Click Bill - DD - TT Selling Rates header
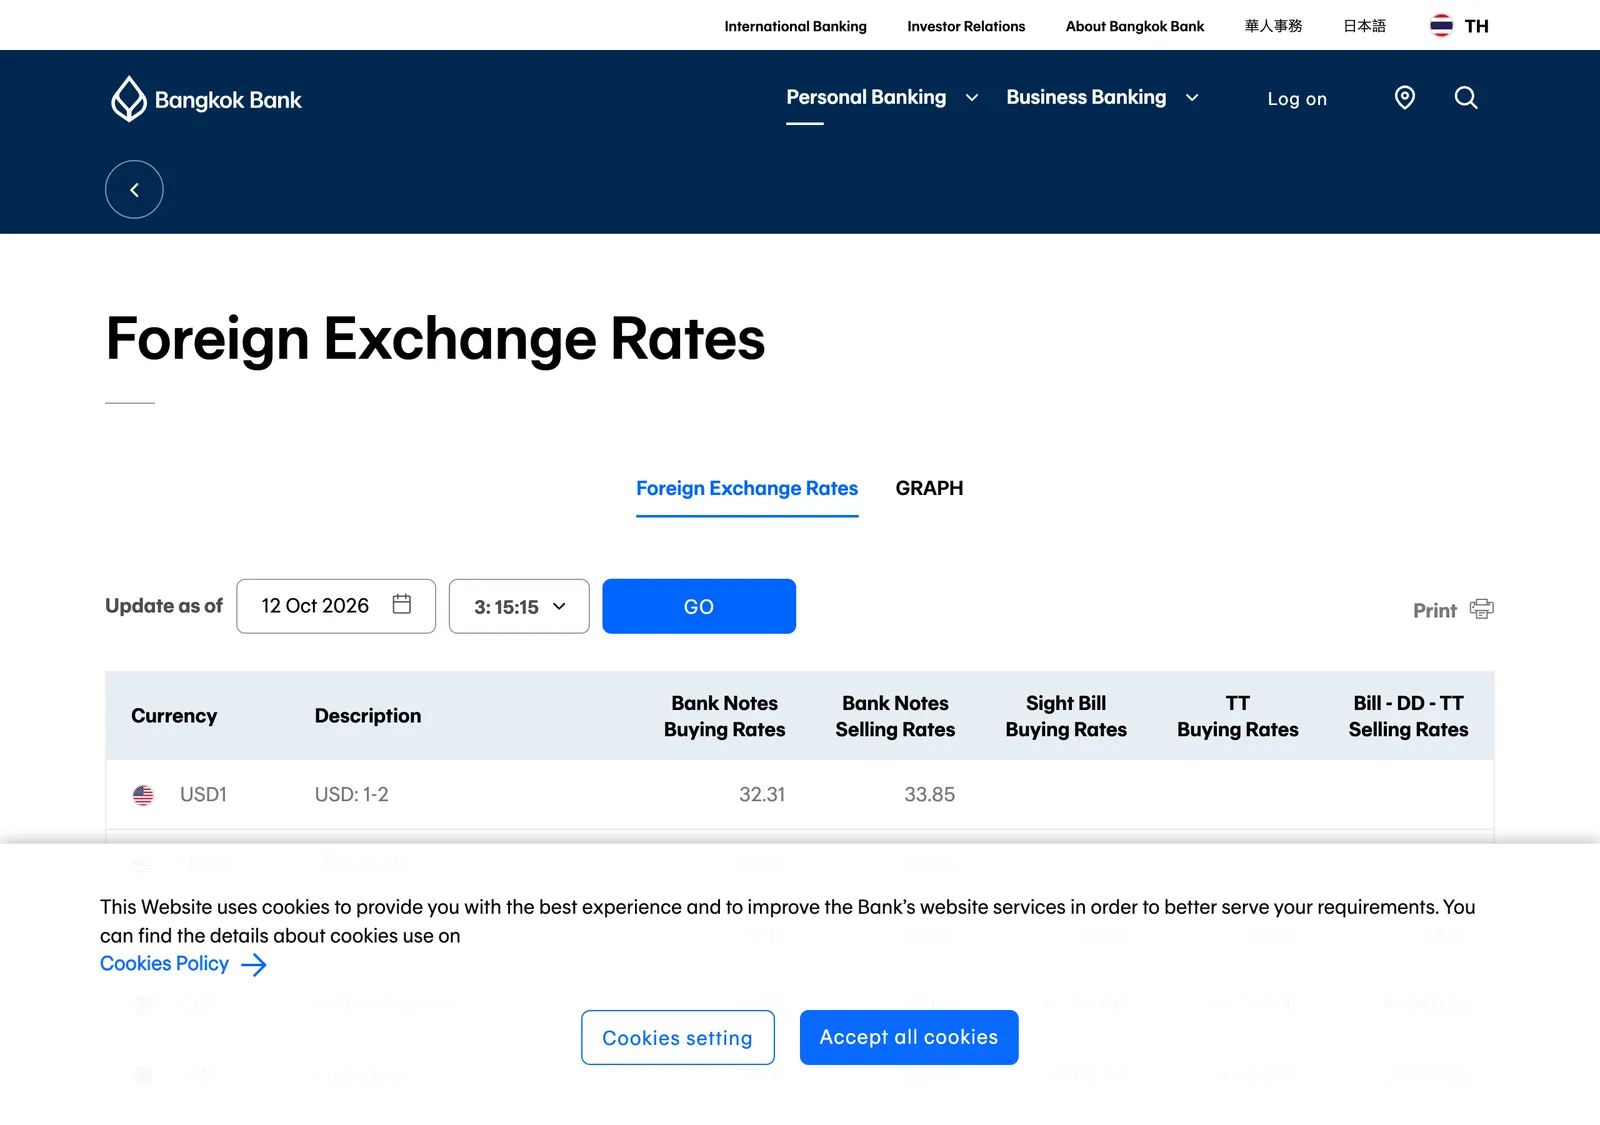 (x=1408, y=716)
